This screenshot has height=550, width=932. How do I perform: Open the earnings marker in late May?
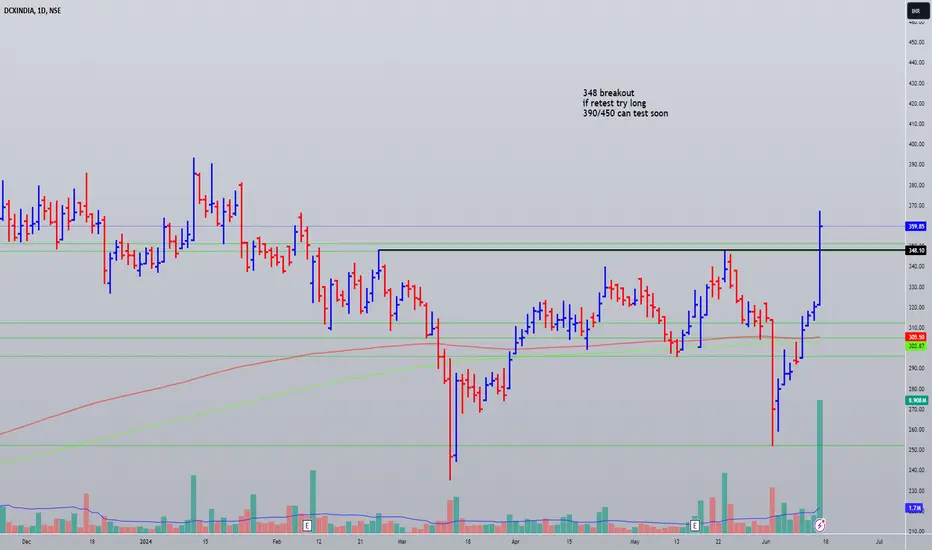point(694,526)
